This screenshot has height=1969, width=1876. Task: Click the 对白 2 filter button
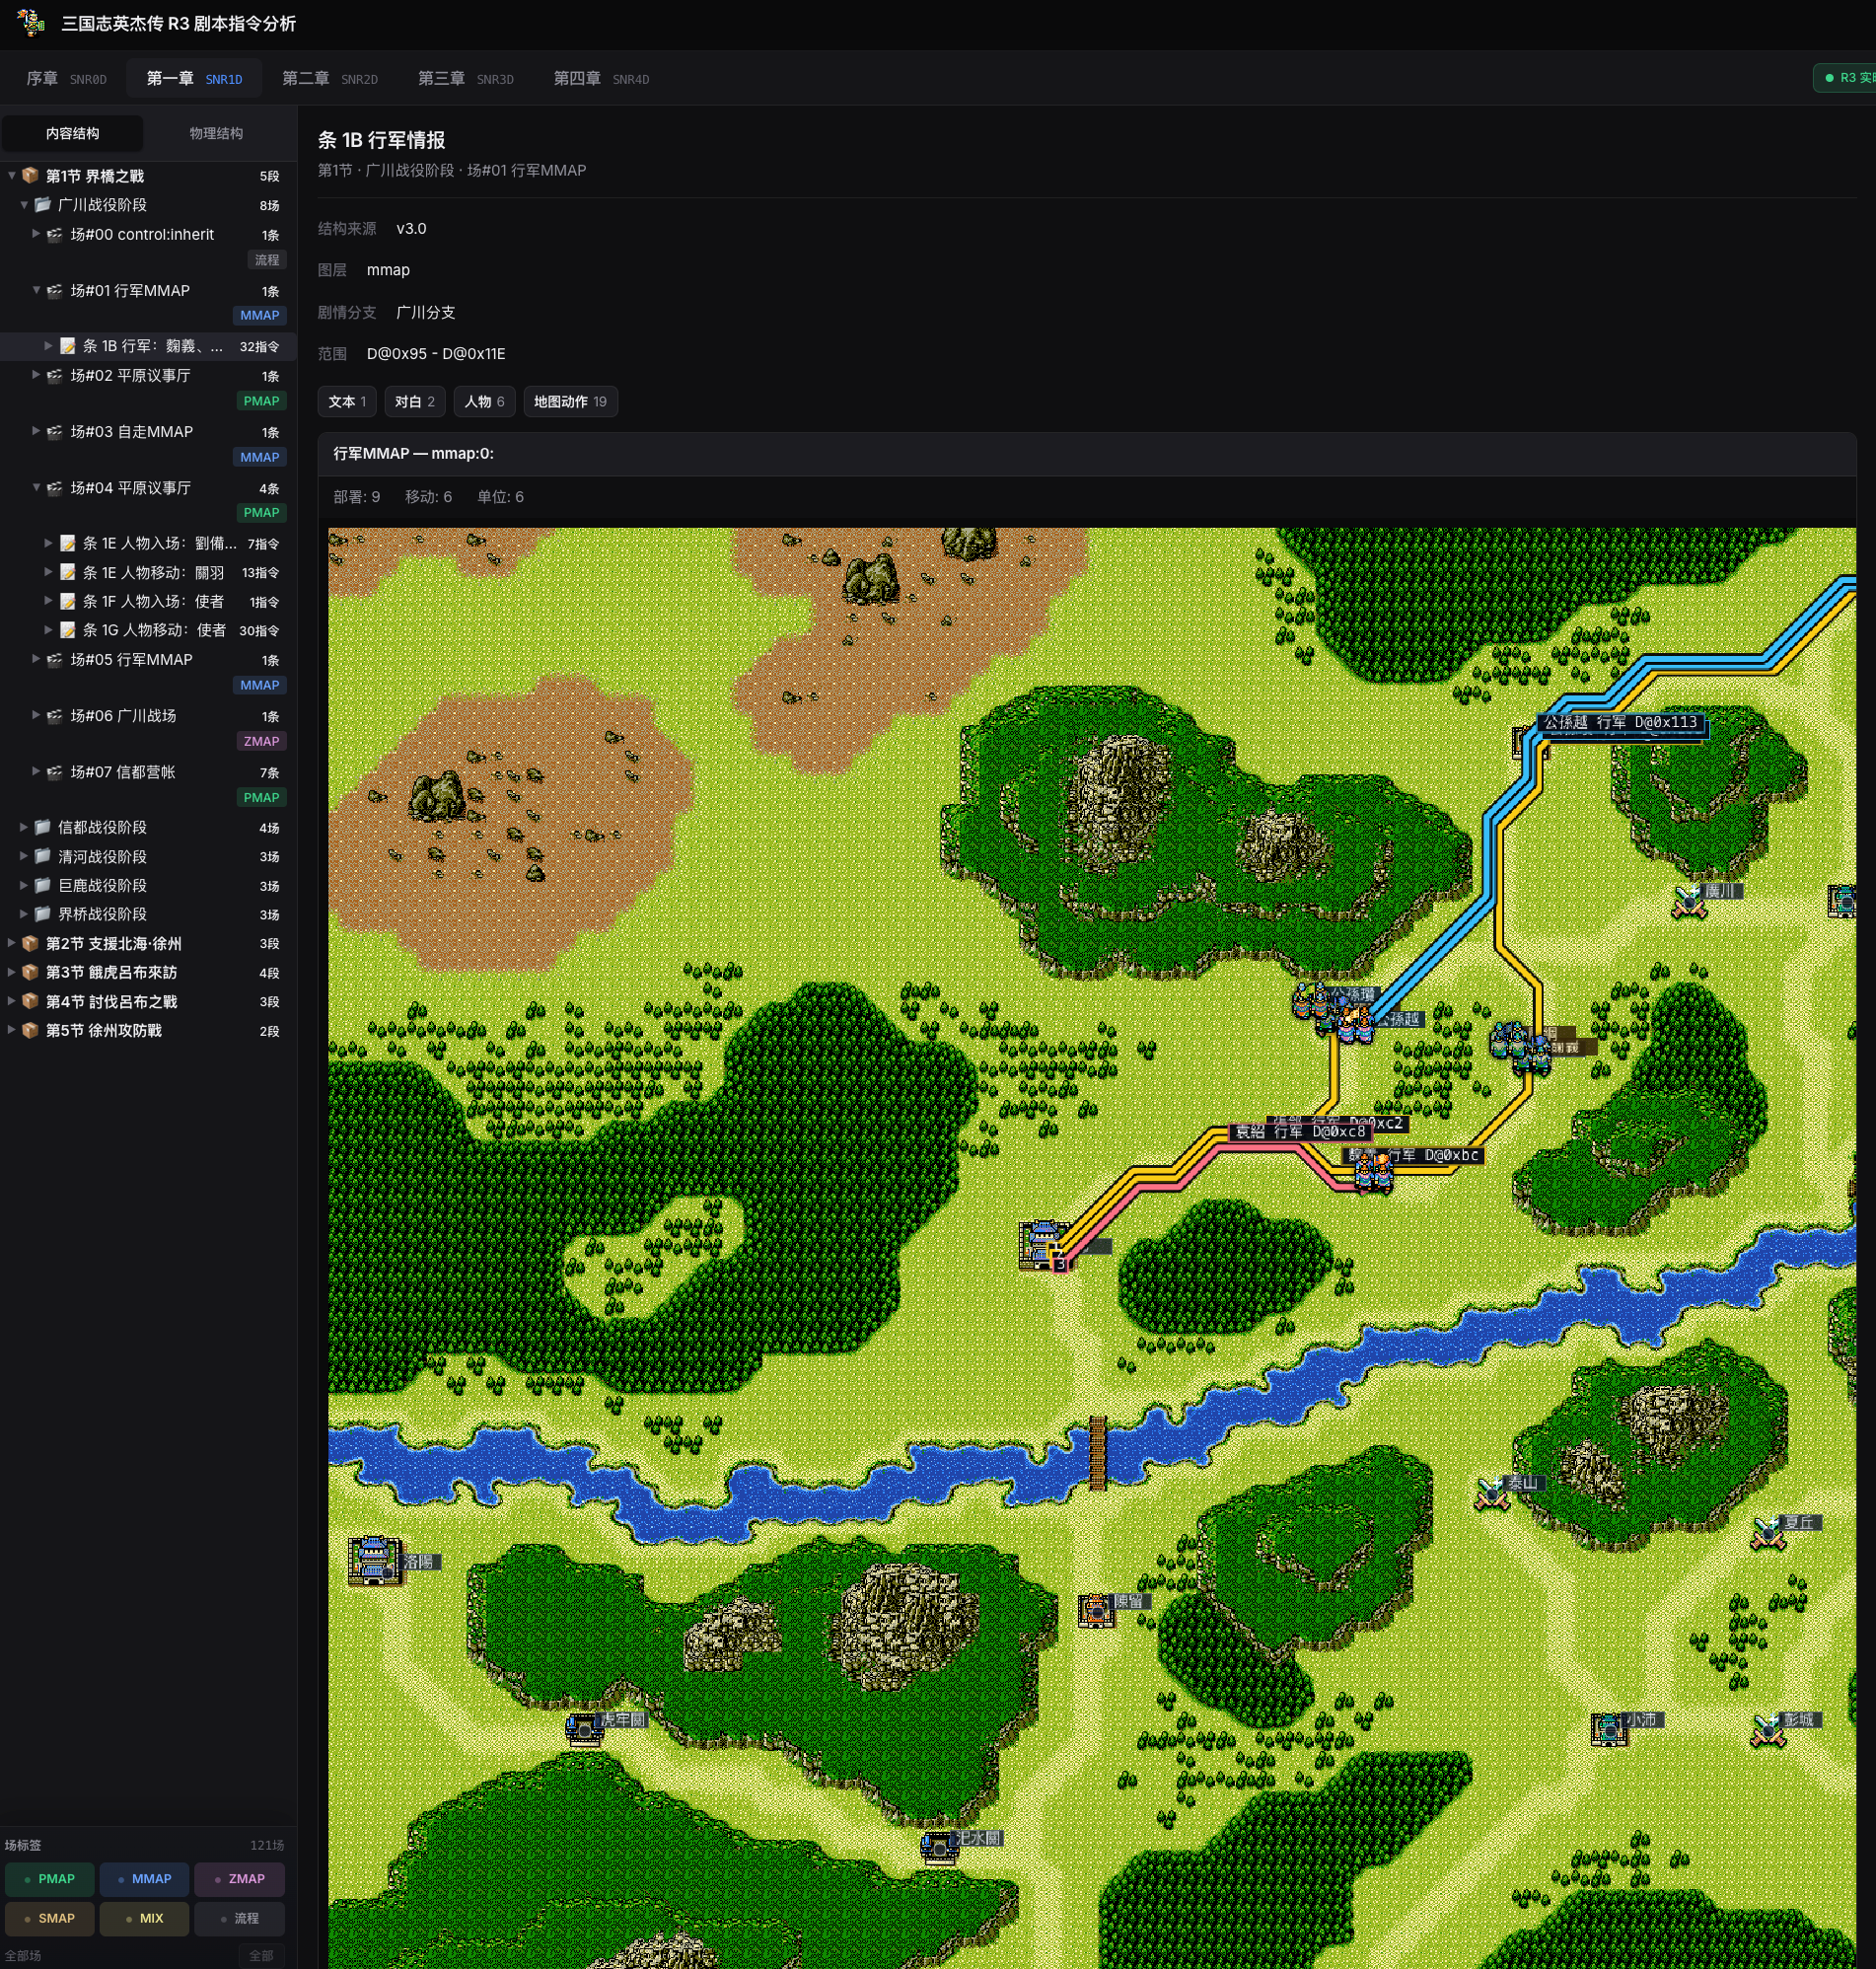pyautogui.click(x=414, y=401)
